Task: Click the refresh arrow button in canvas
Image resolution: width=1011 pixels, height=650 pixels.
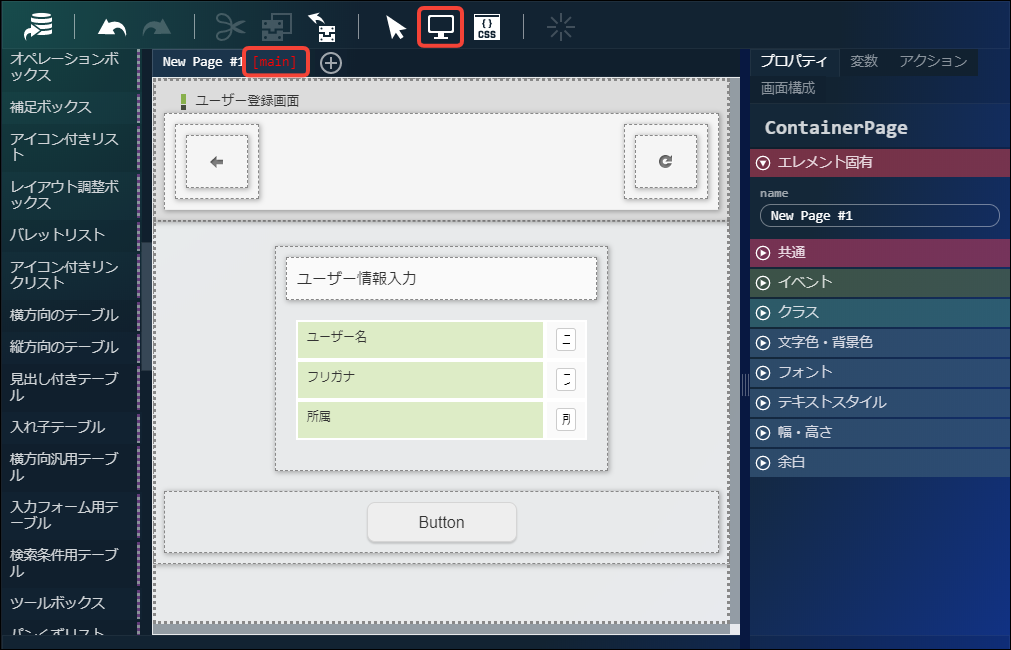Action: coord(665,162)
